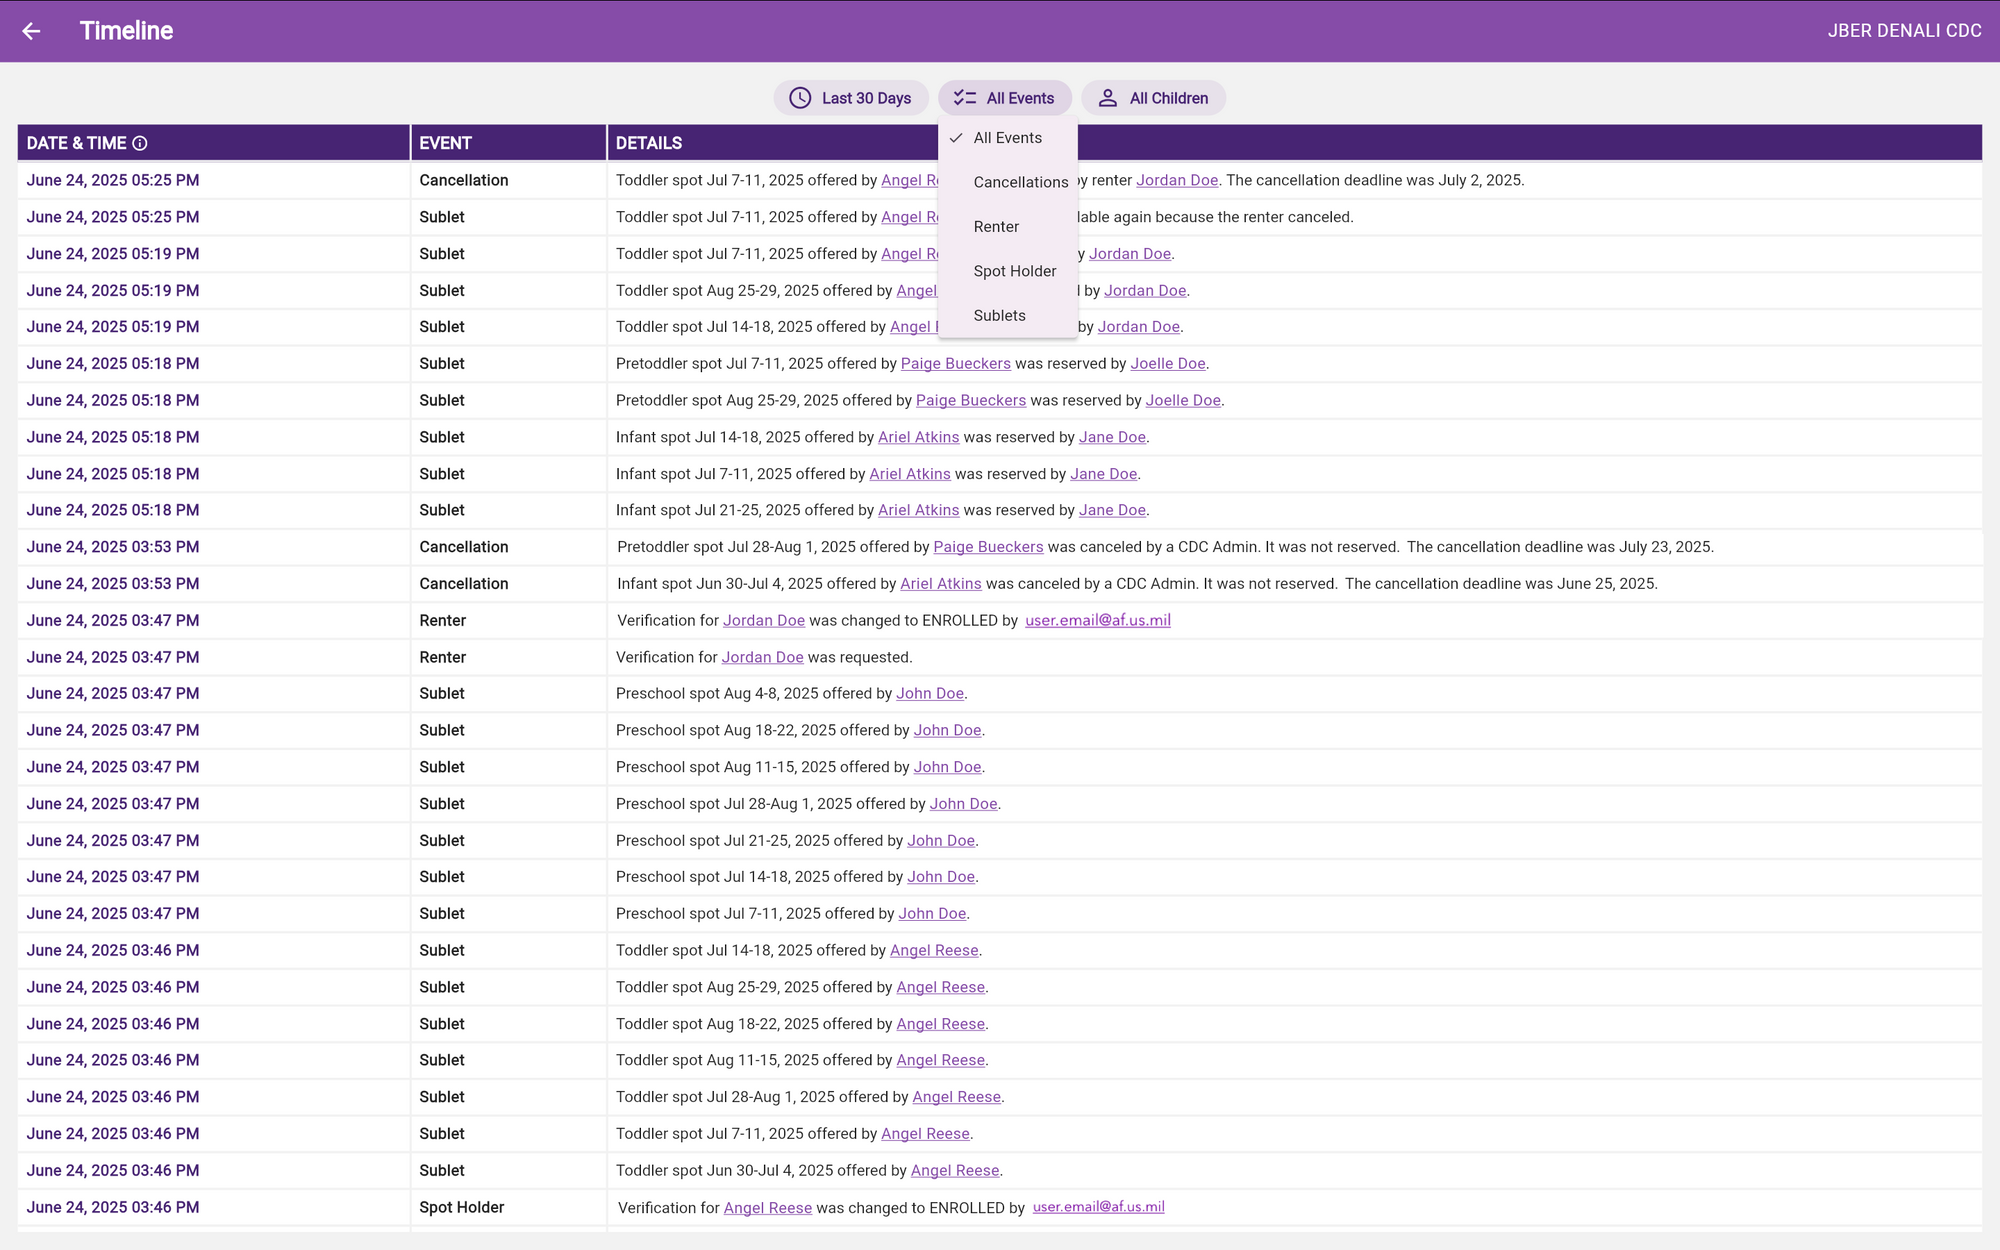Choose Renter from the events menu

(1008, 227)
